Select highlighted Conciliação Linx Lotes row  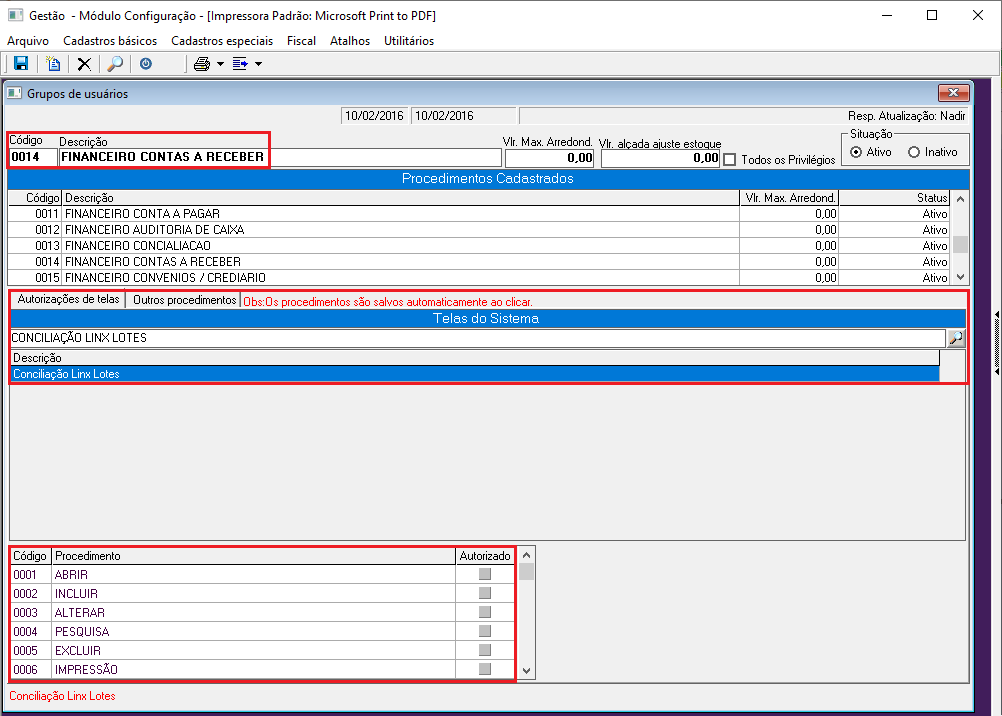[475, 374]
